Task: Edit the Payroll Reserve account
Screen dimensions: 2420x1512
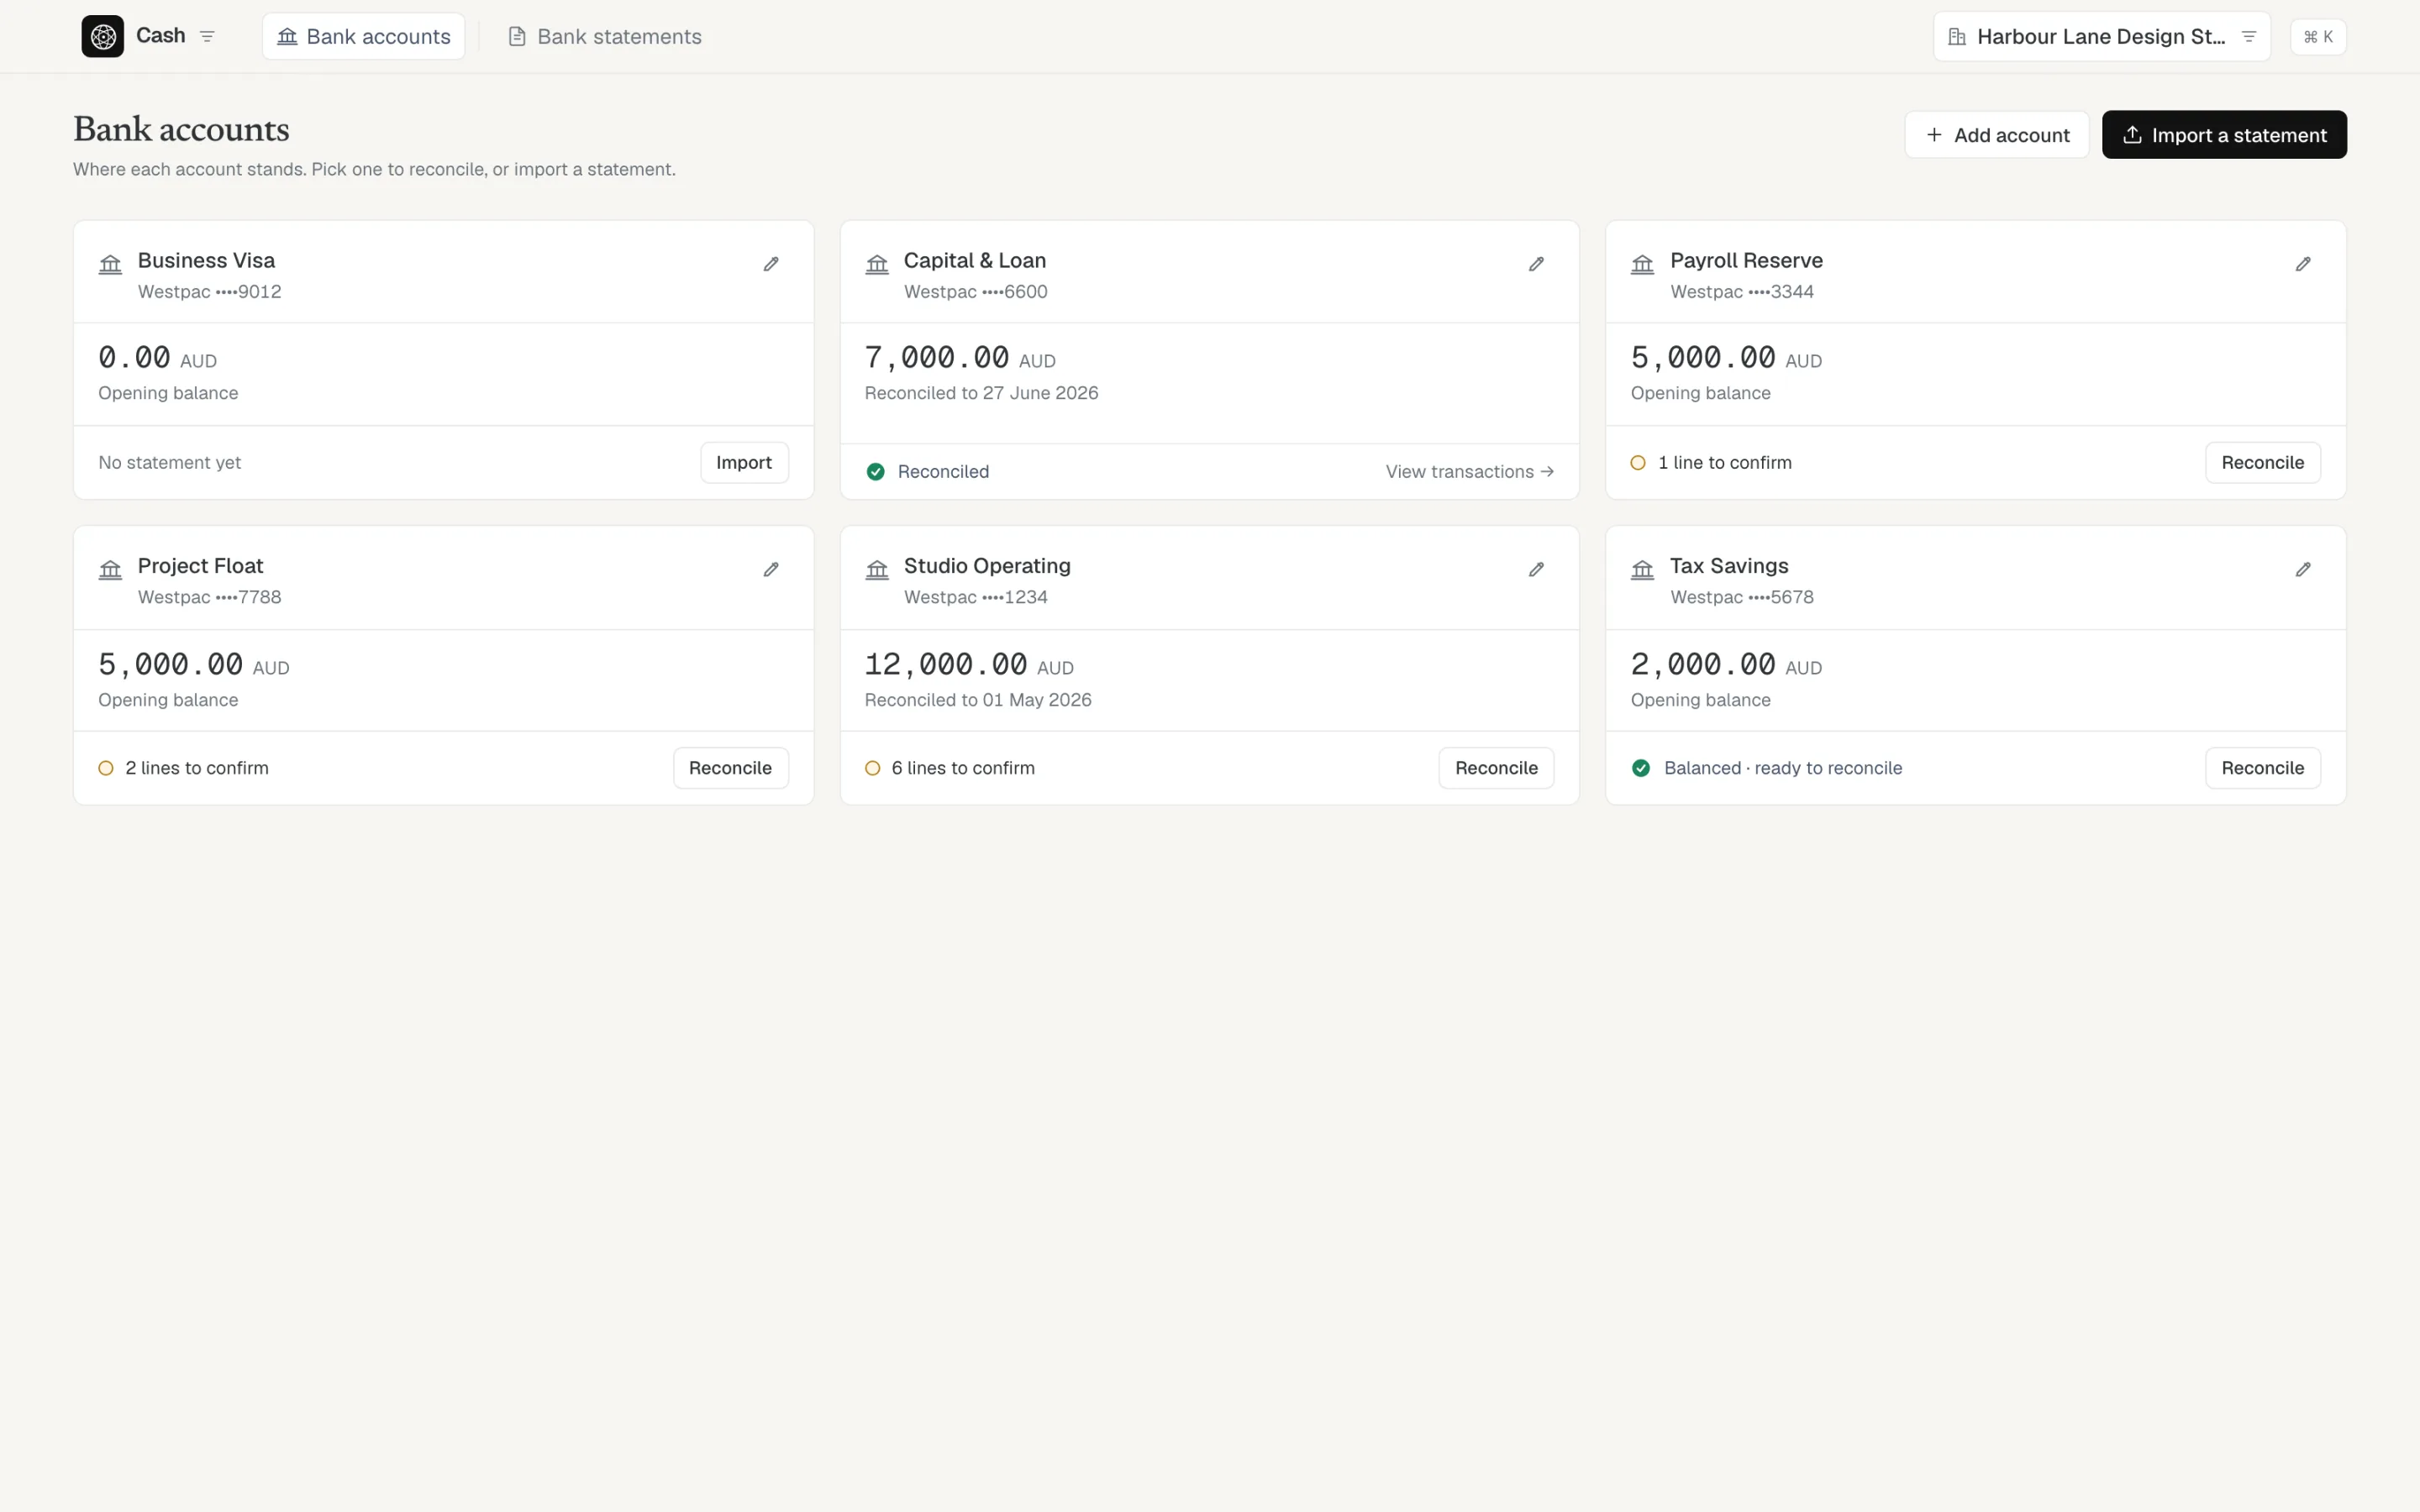Action: (x=2303, y=264)
